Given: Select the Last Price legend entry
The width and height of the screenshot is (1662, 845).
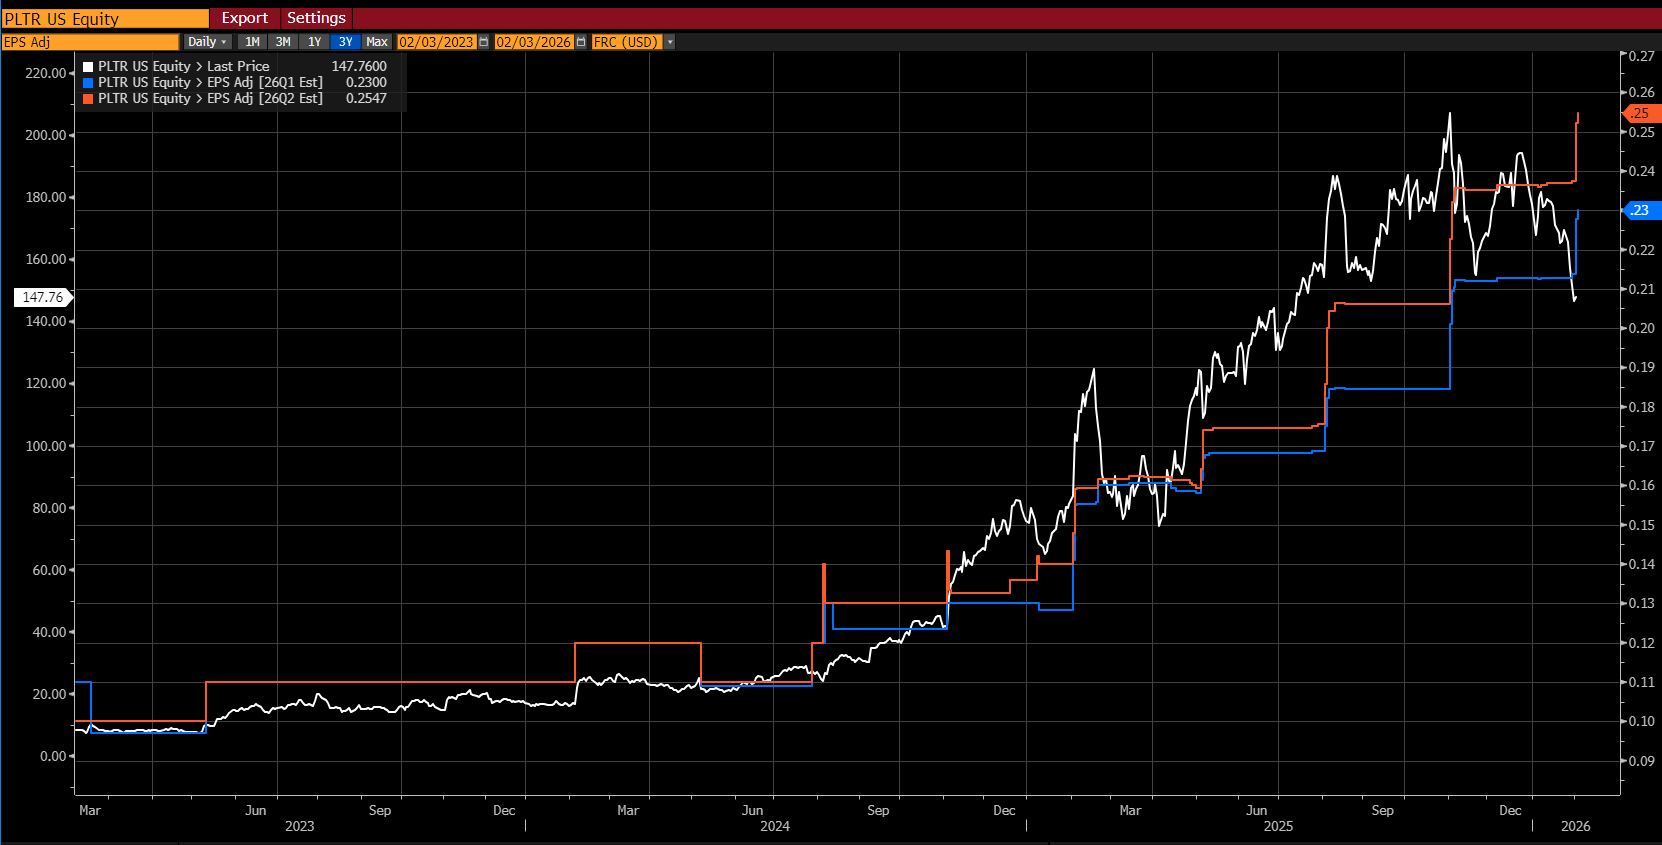Looking at the screenshot, I should [184, 67].
